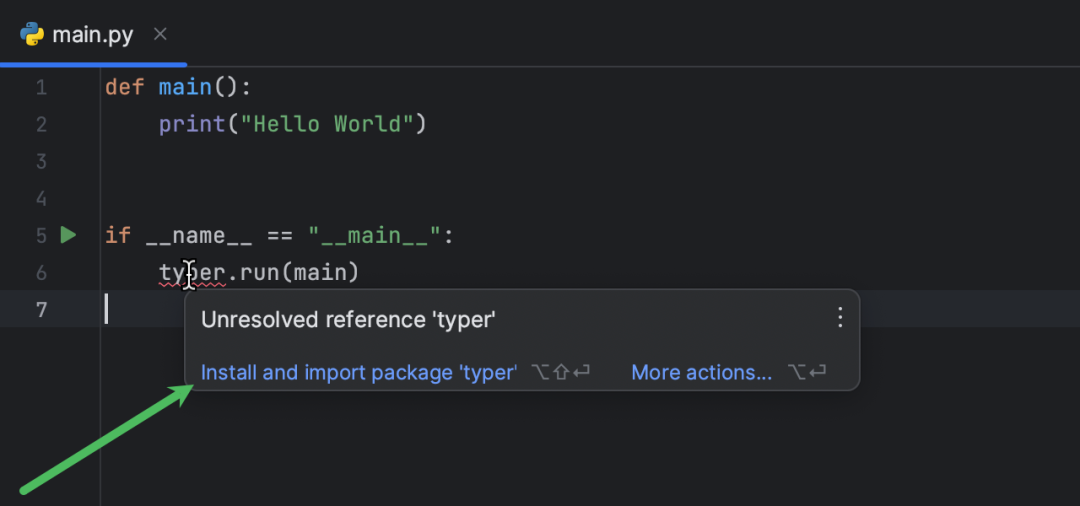The image size is (1080, 506).
Task: Place cursor on 'def' keyword in line 1
Action: 125,87
